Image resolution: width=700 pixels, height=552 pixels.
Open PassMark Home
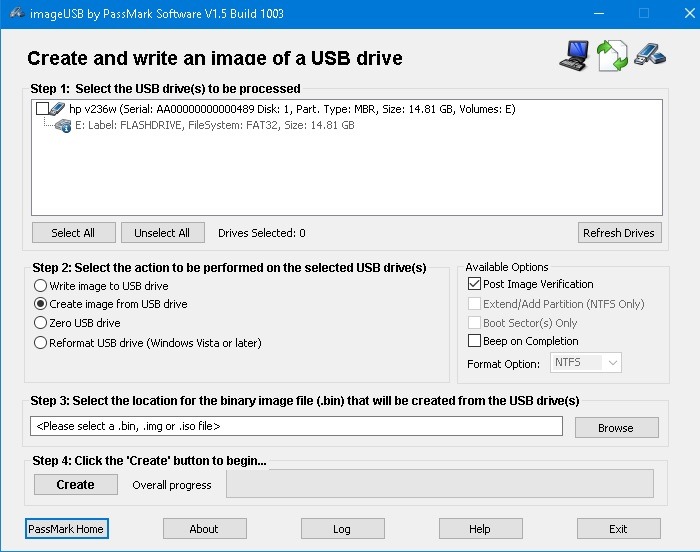click(67, 529)
